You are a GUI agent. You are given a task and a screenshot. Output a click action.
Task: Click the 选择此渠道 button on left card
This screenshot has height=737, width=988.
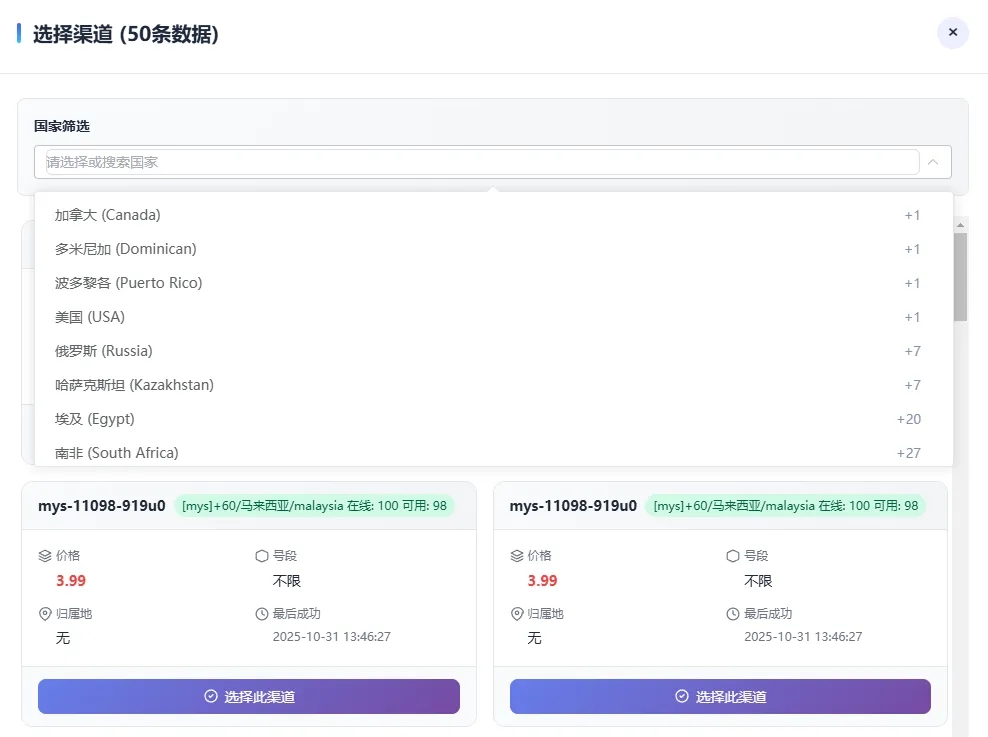click(x=249, y=697)
